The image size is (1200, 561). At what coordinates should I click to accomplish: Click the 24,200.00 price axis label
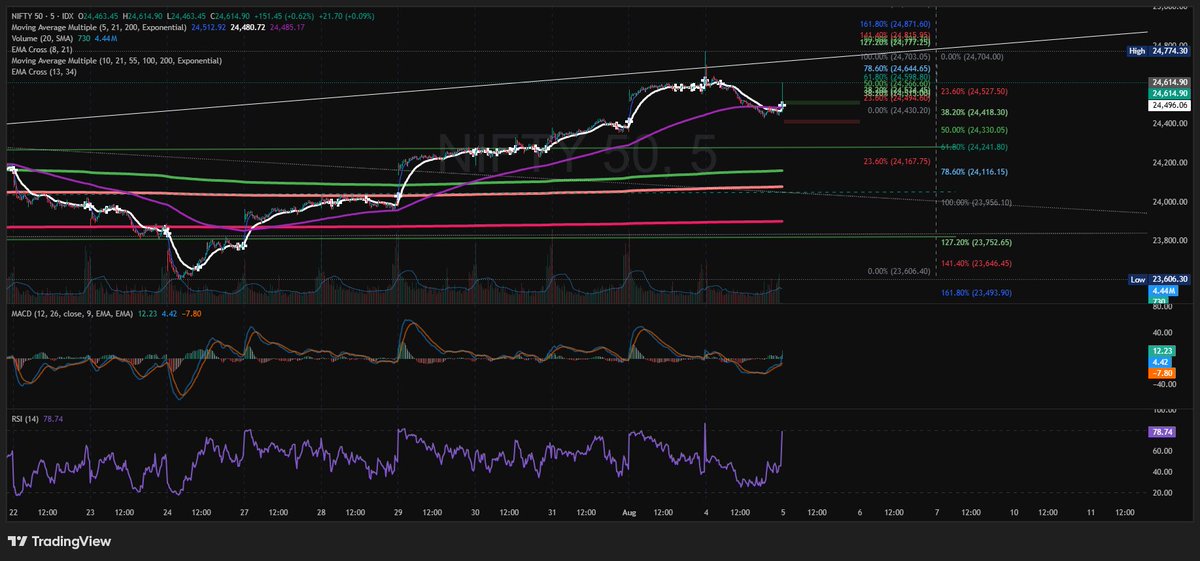(1171, 163)
